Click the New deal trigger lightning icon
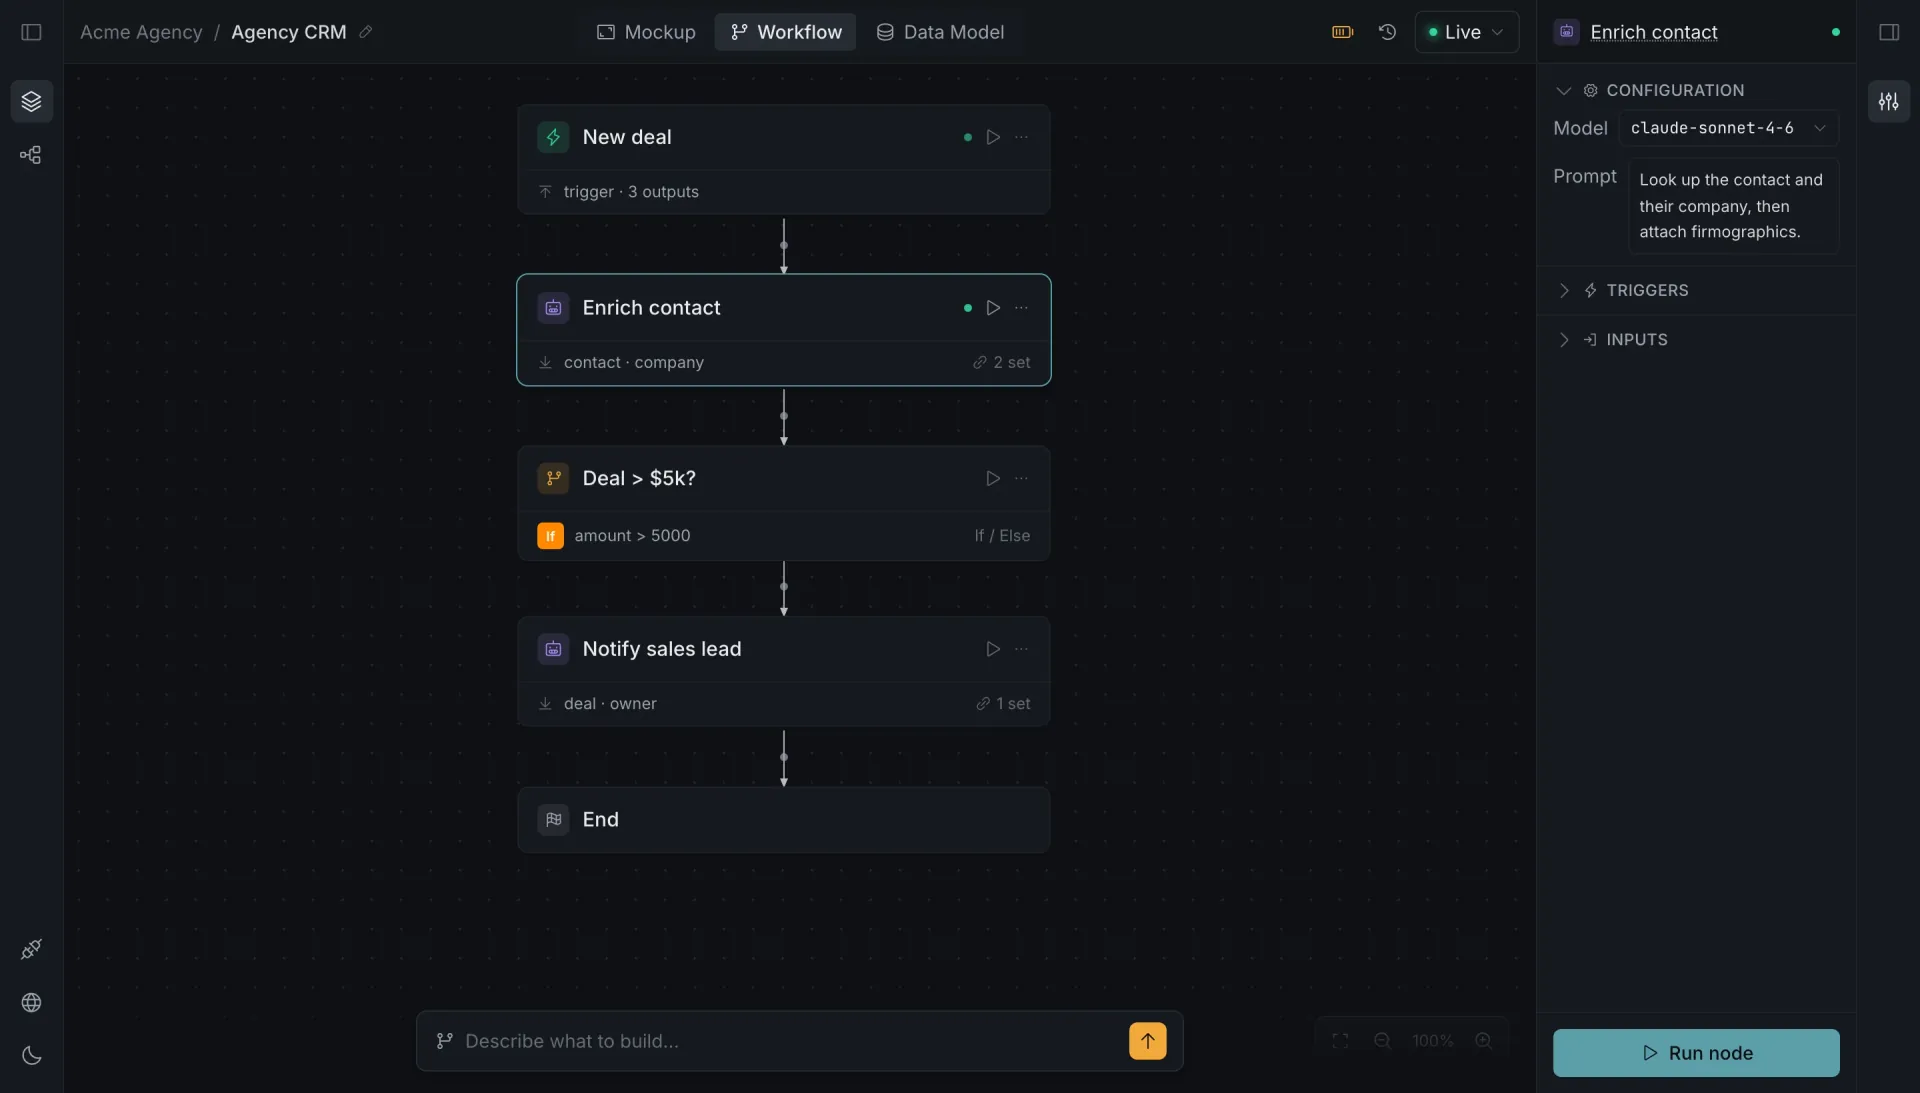 [x=553, y=137]
